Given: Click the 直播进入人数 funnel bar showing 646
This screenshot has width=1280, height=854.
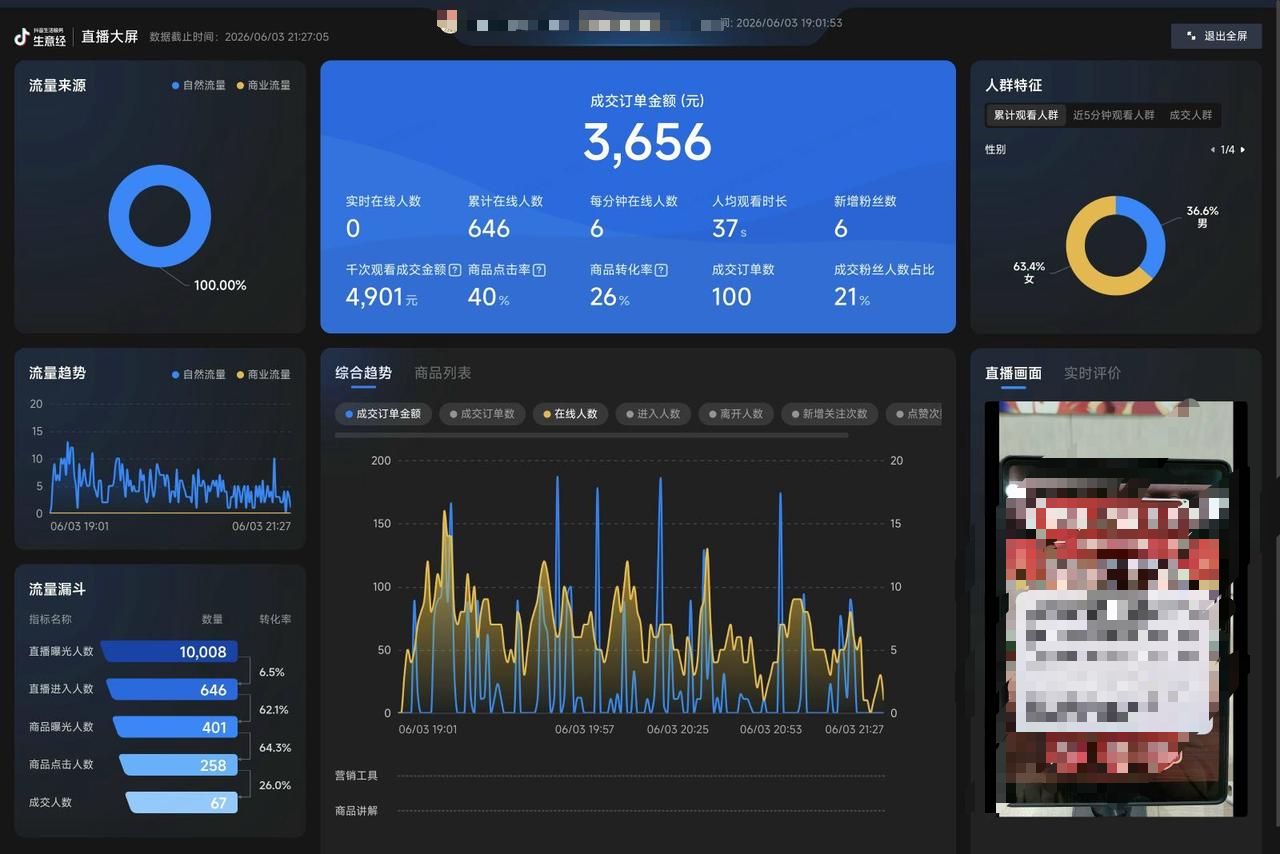Looking at the screenshot, I should pos(172,690).
